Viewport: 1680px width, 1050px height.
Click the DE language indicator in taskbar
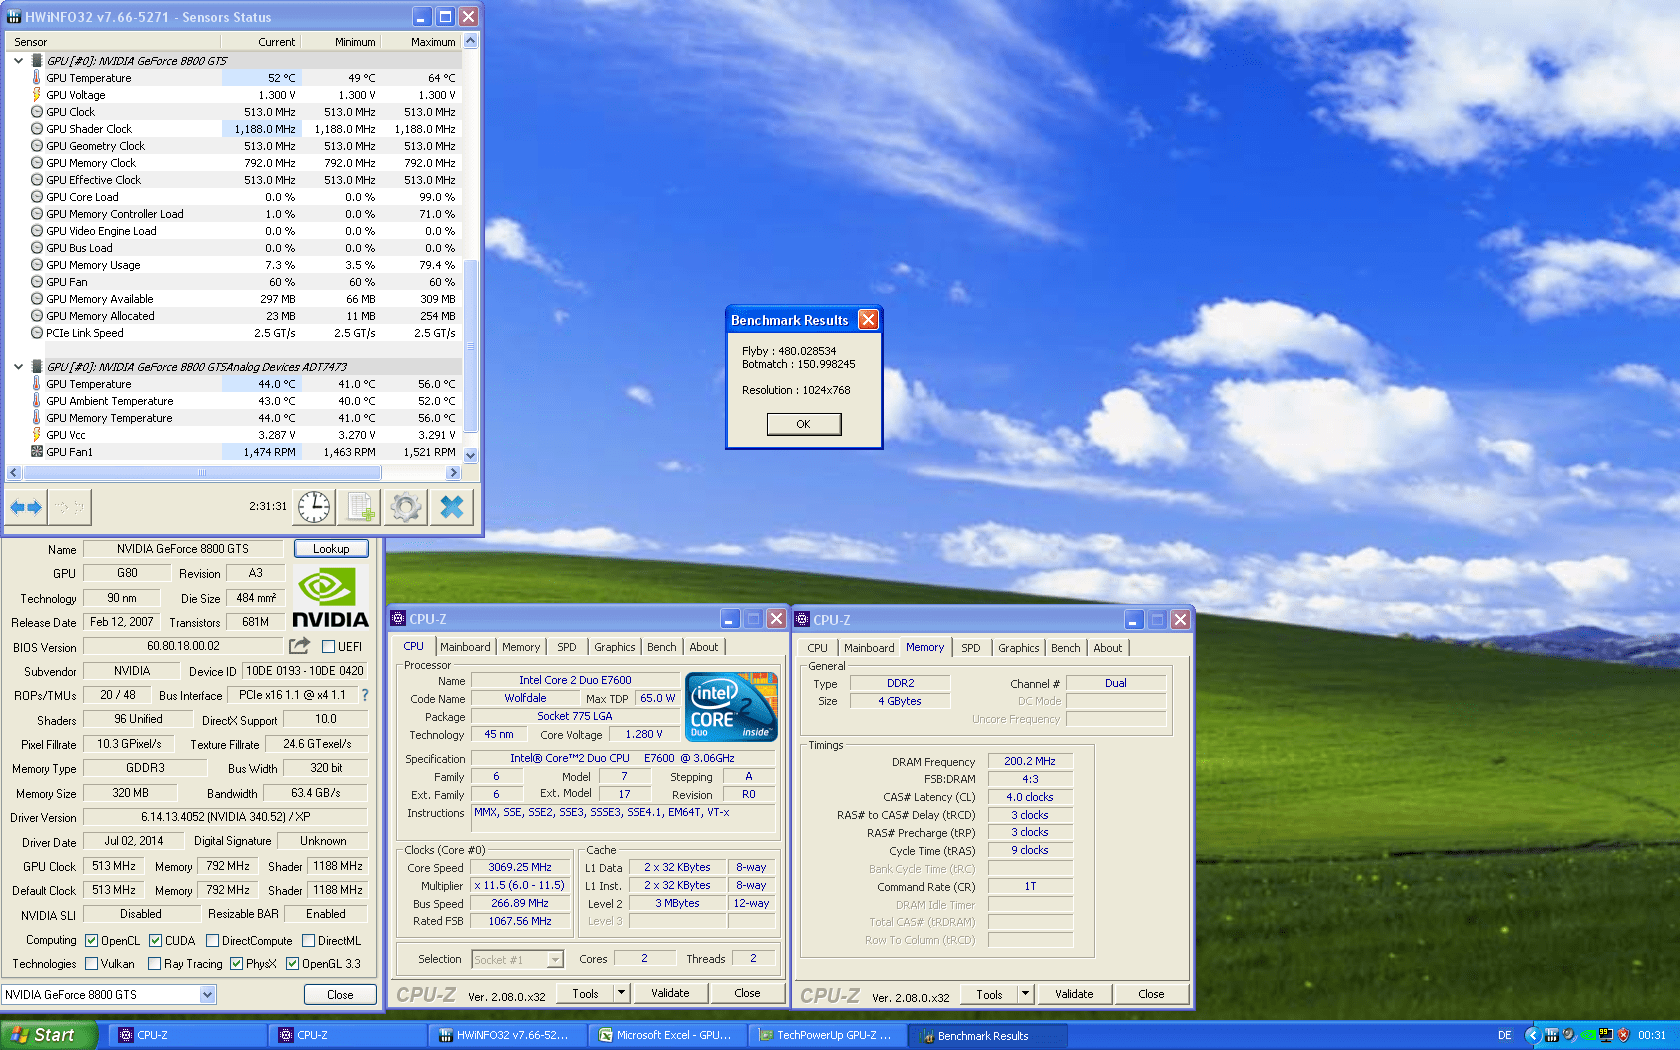[1505, 1035]
